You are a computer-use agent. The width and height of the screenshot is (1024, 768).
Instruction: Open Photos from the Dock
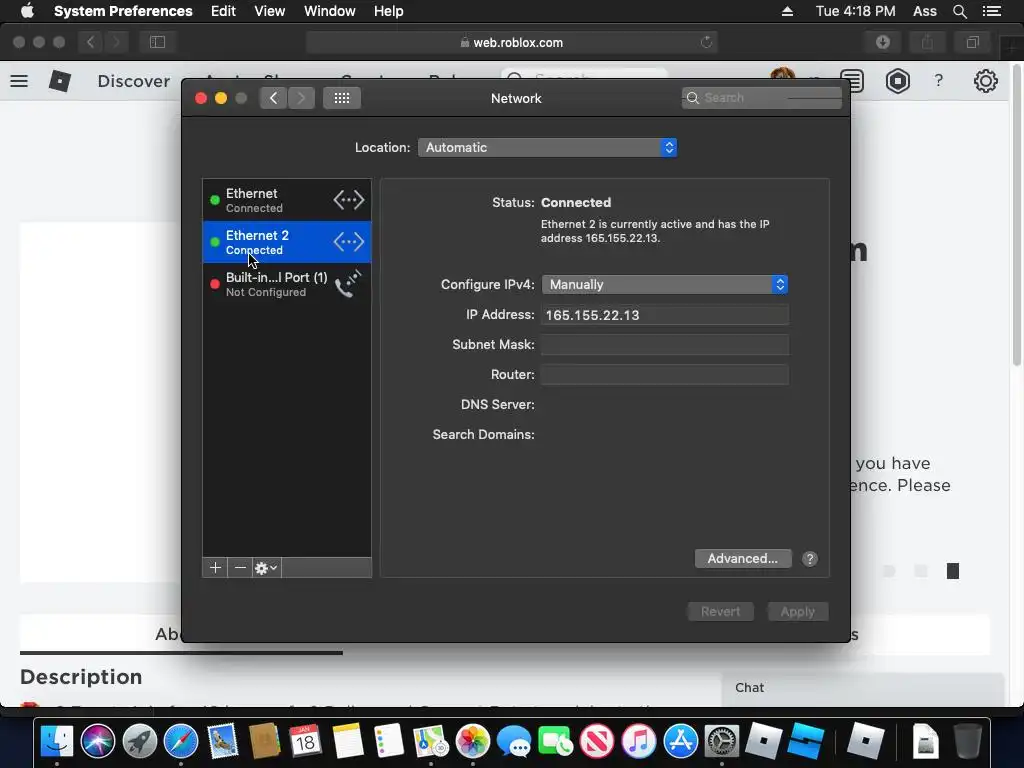click(472, 741)
